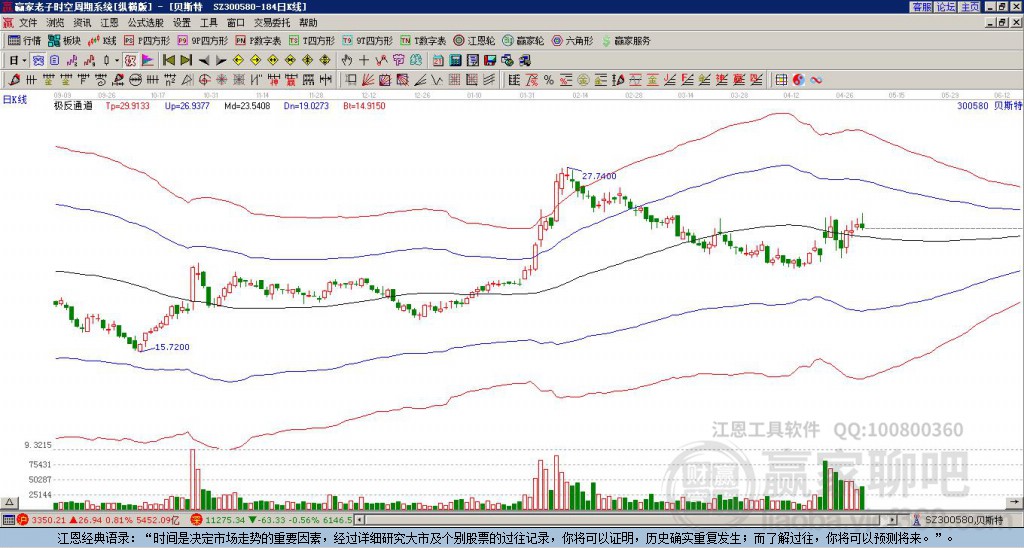Select the hand pan tool
Image resolution: width=1024 pixels, height=548 pixels.
(x=346, y=60)
